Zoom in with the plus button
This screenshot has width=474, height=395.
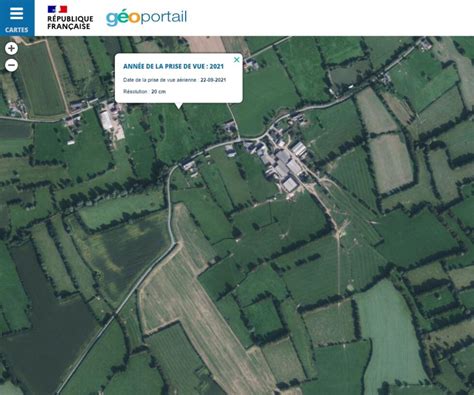click(11, 49)
